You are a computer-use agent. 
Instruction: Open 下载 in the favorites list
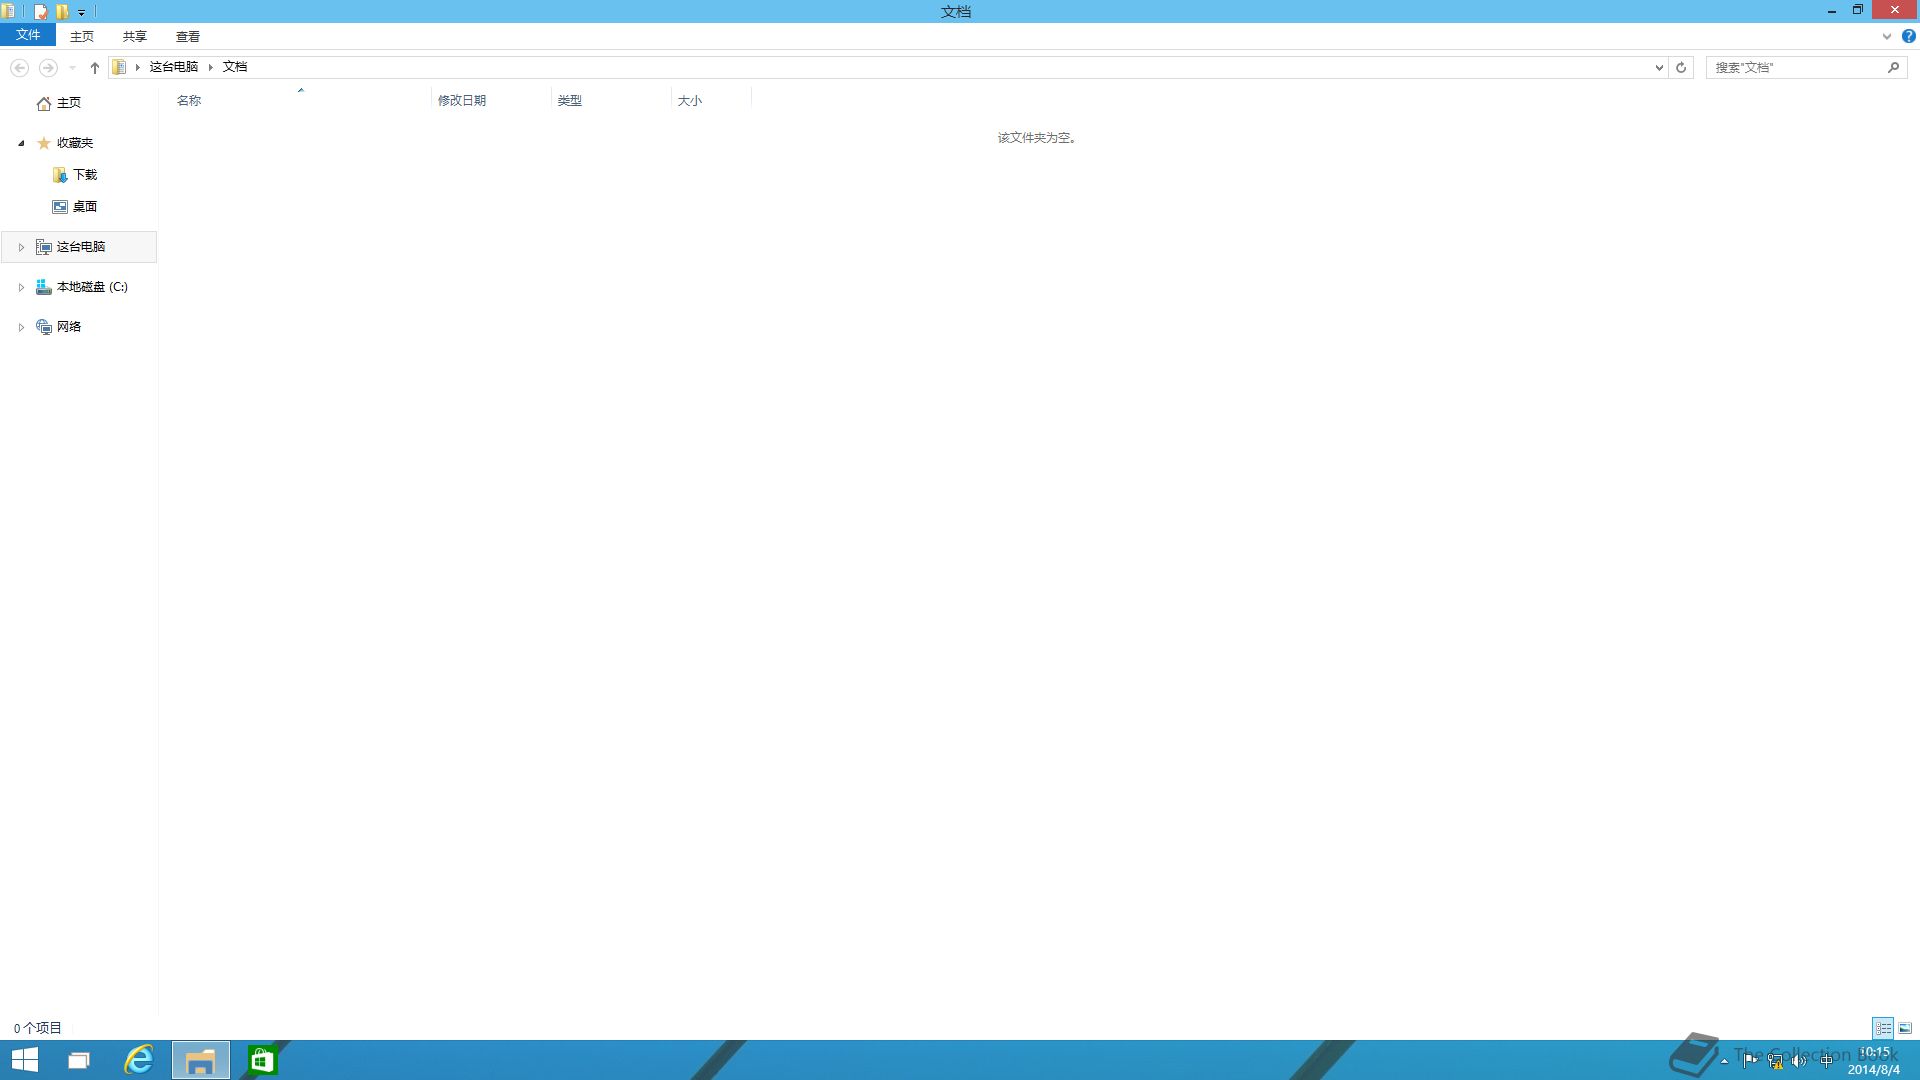pos(85,175)
